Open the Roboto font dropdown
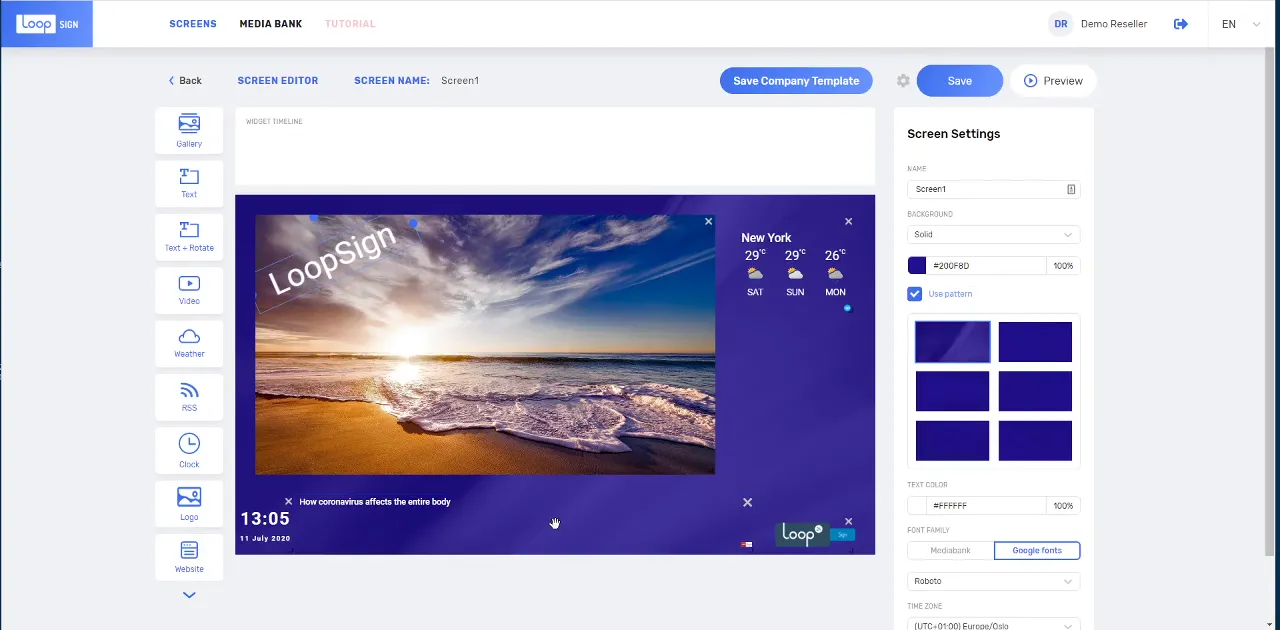 click(x=994, y=581)
